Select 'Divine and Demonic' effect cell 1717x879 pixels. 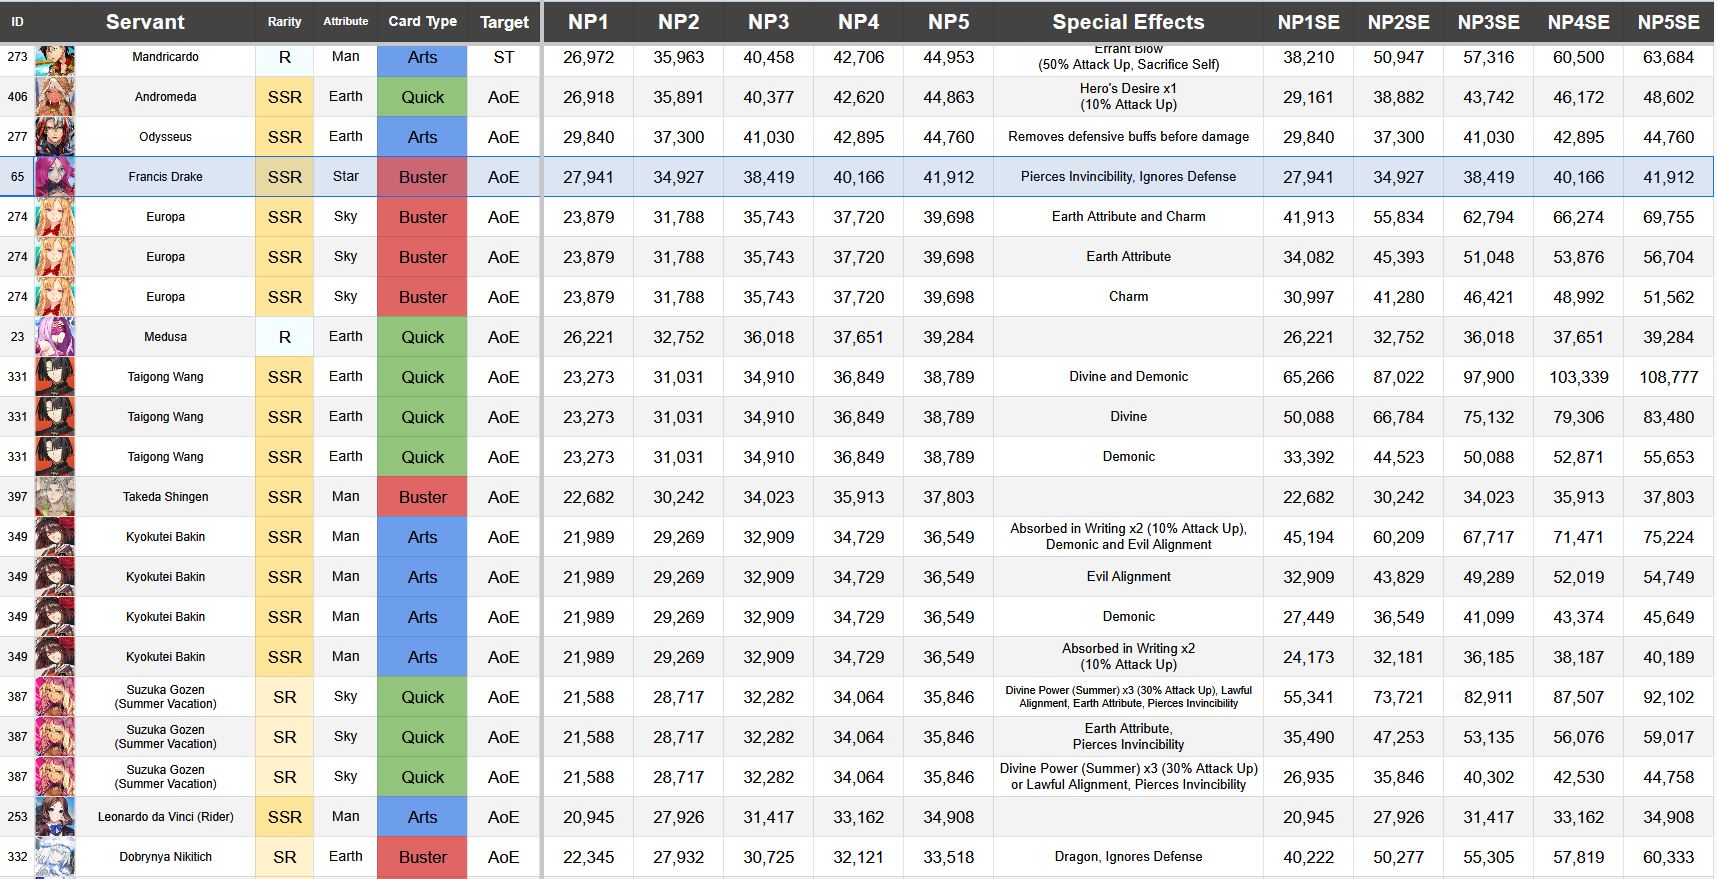[1128, 377]
